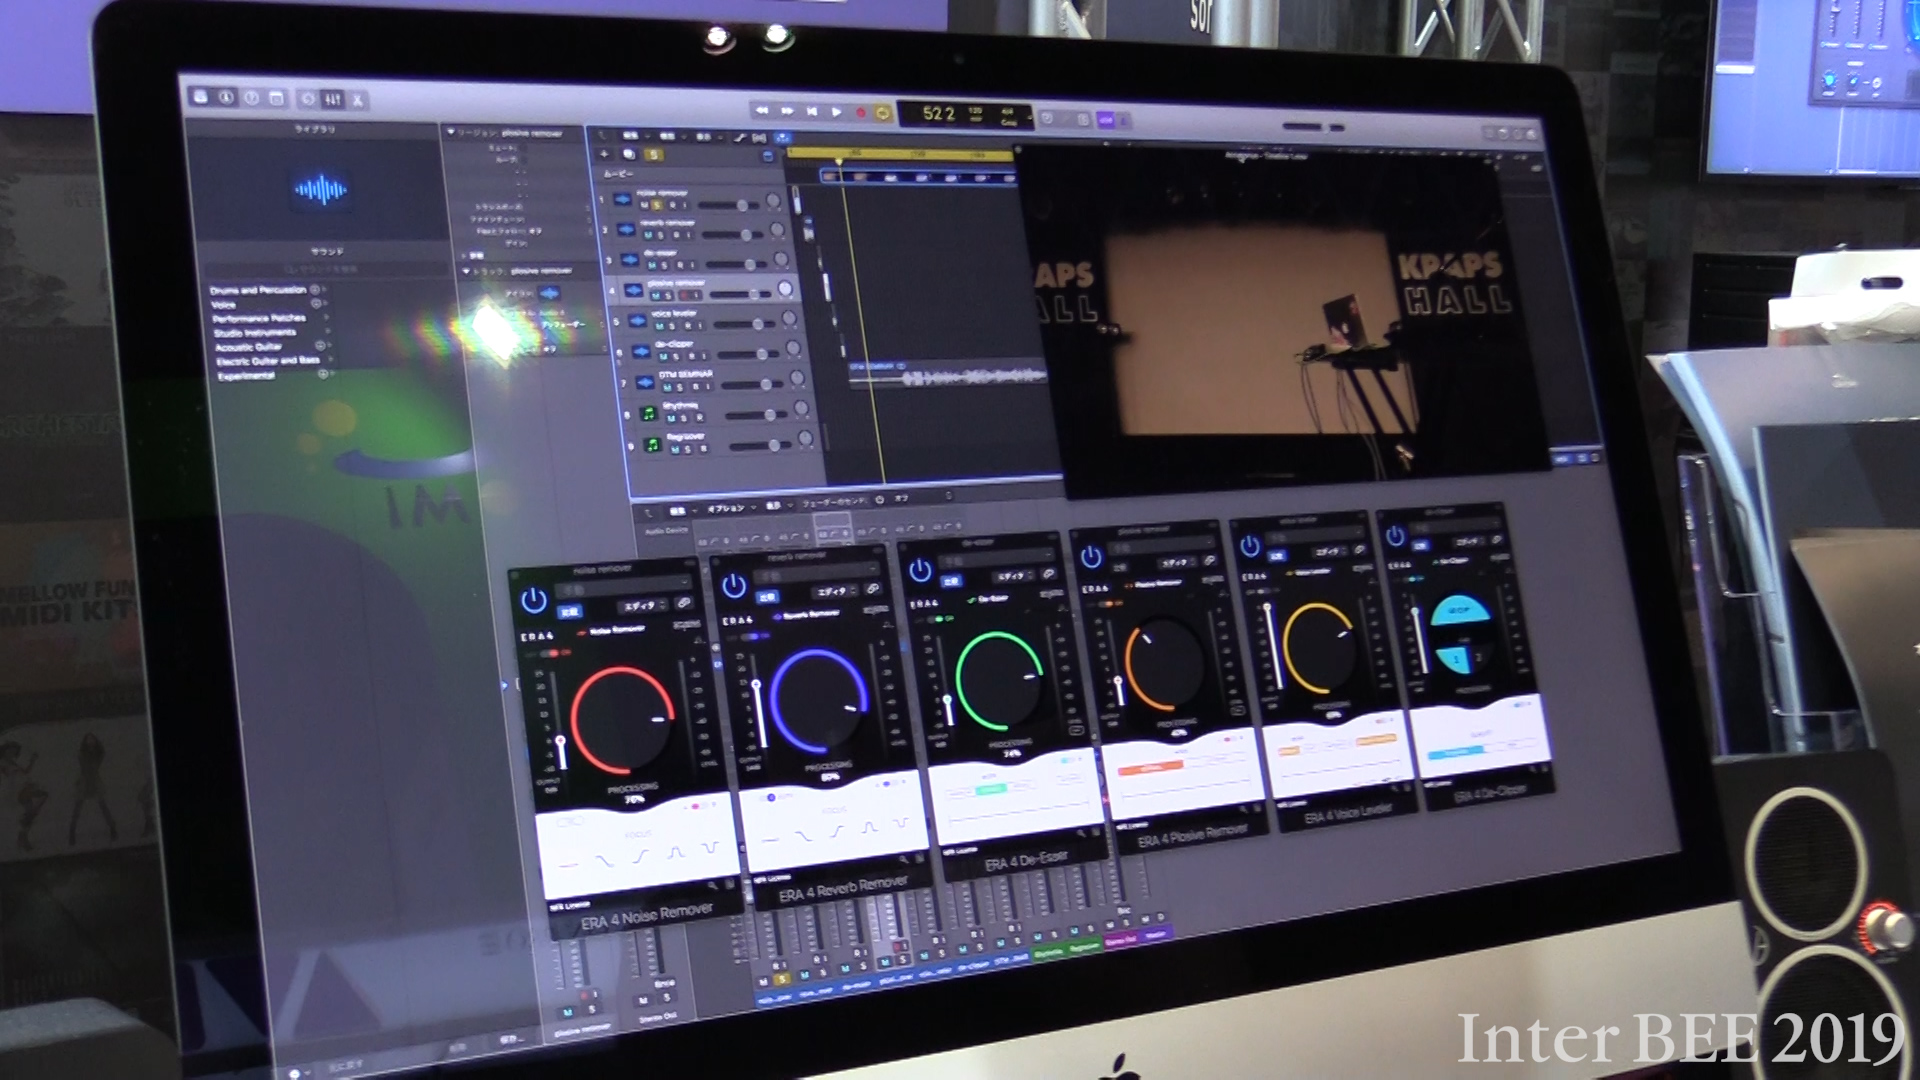Power off the De-Clipper plugin

click(1395, 537)
